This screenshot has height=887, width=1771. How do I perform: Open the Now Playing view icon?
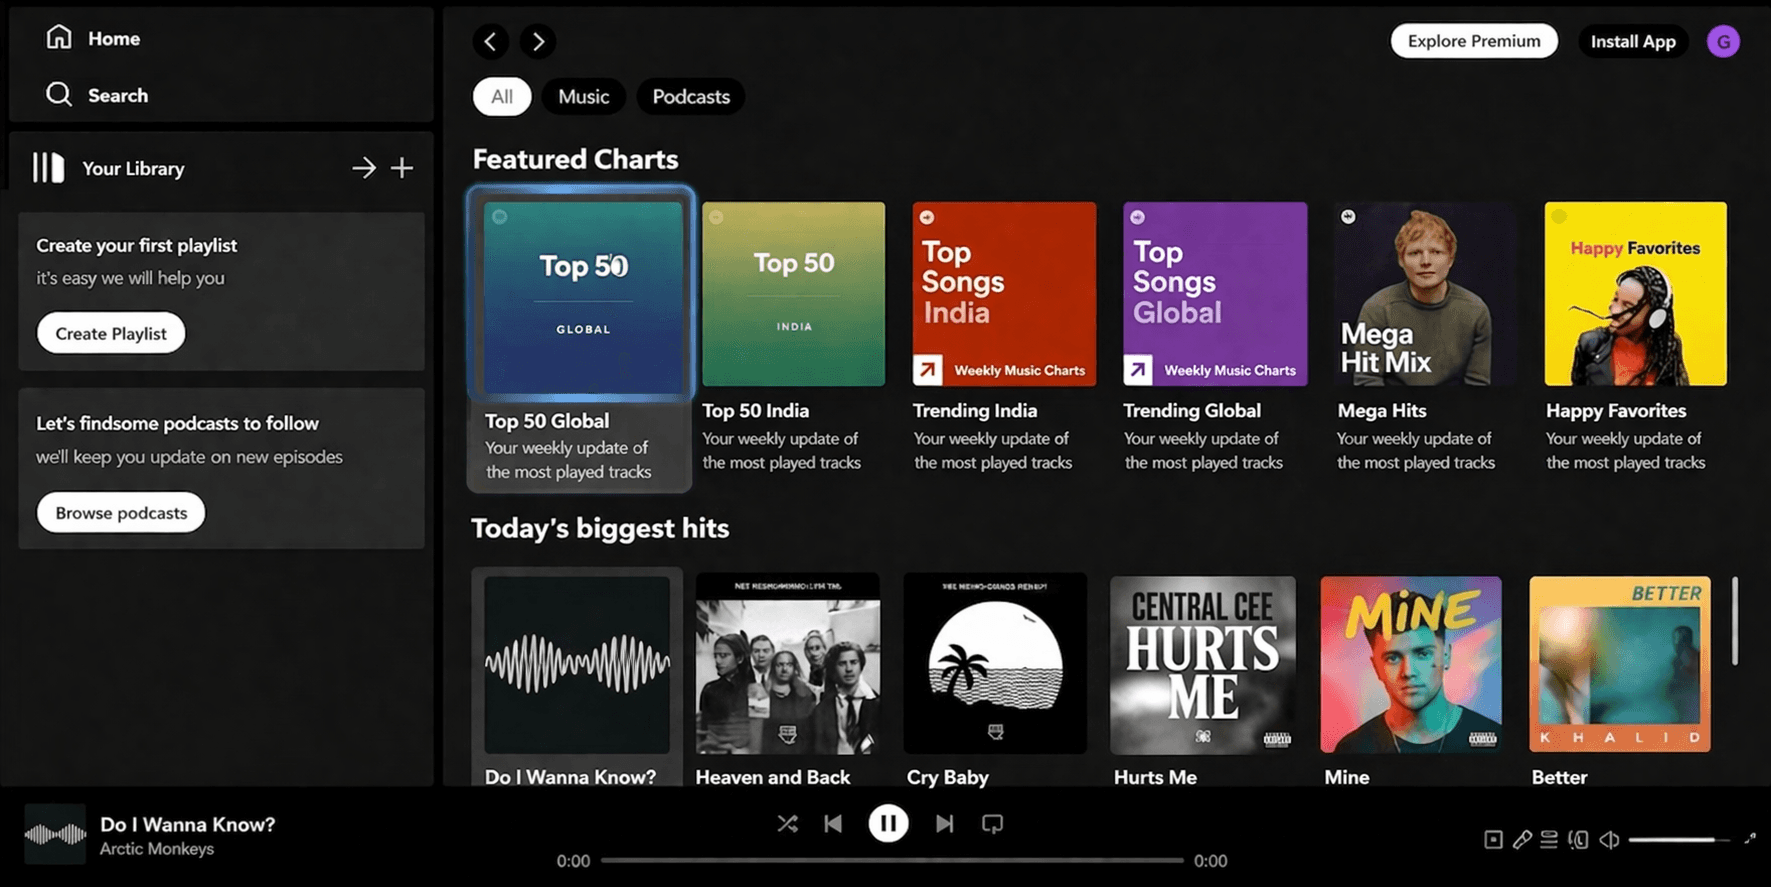1493,840
